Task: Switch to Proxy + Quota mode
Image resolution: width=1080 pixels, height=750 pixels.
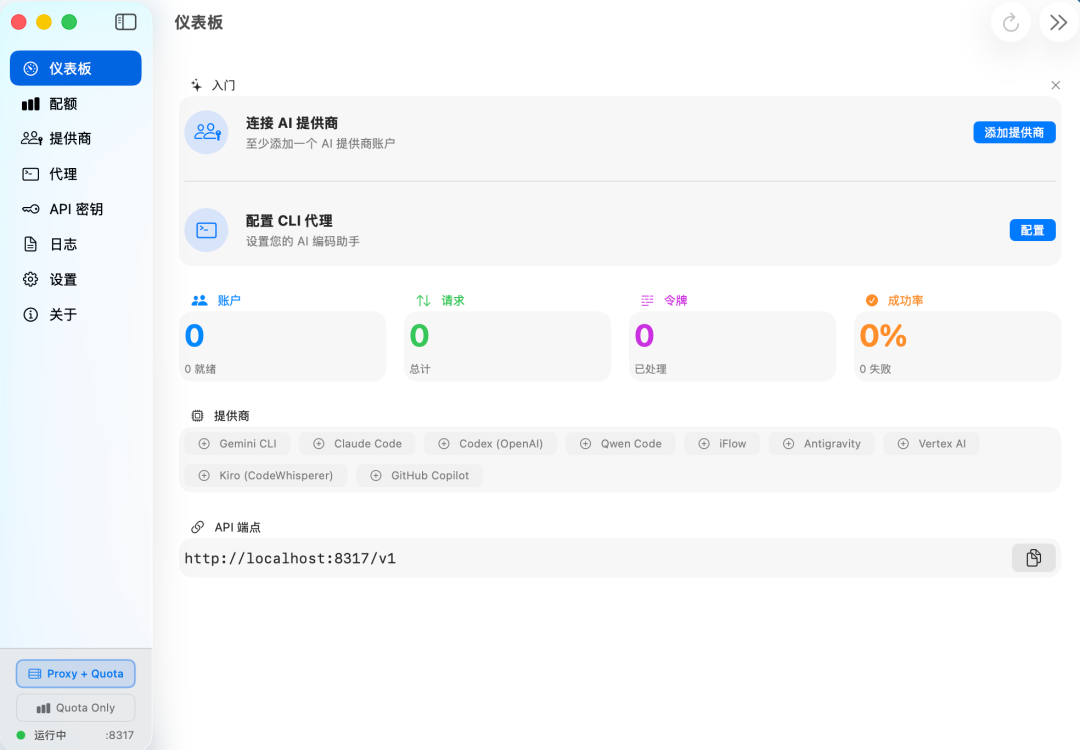Action: coord(76,674)
